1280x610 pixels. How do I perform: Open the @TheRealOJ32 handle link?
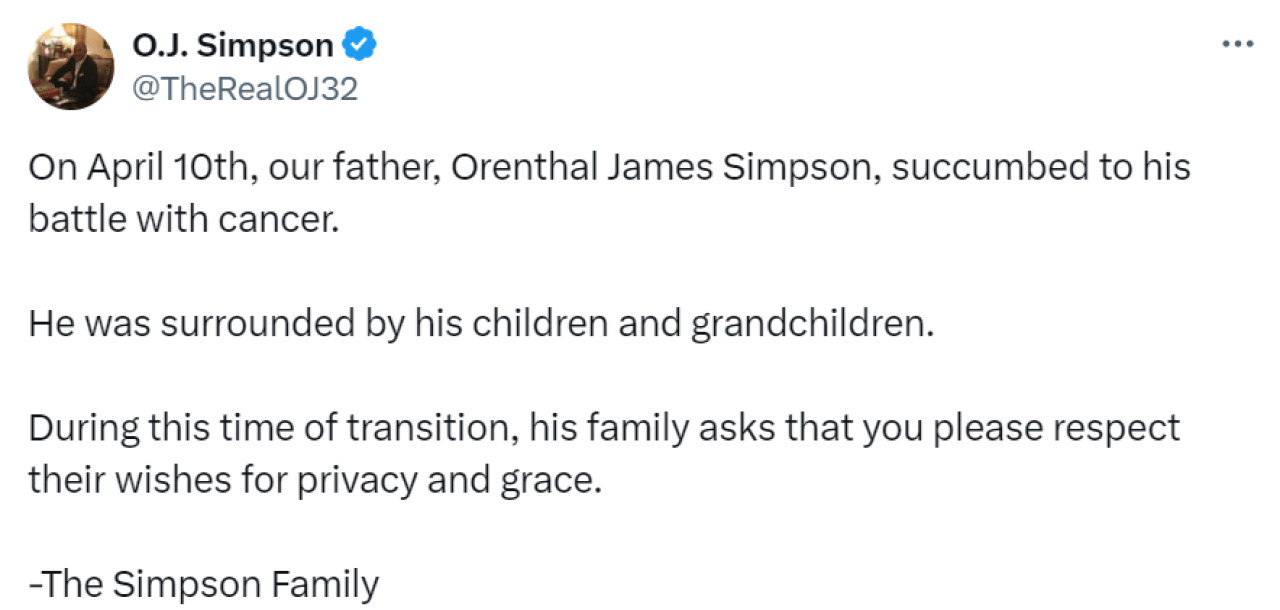point(244,90)
